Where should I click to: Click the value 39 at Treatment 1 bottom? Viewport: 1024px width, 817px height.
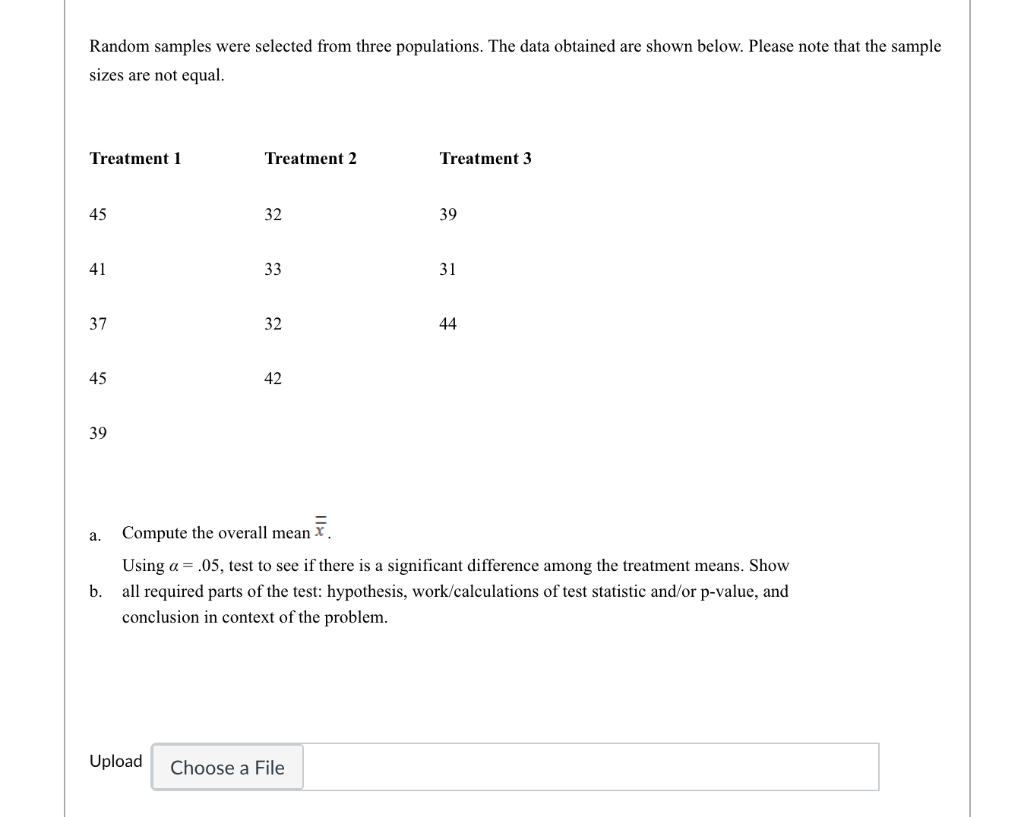(x=95, y=433)
